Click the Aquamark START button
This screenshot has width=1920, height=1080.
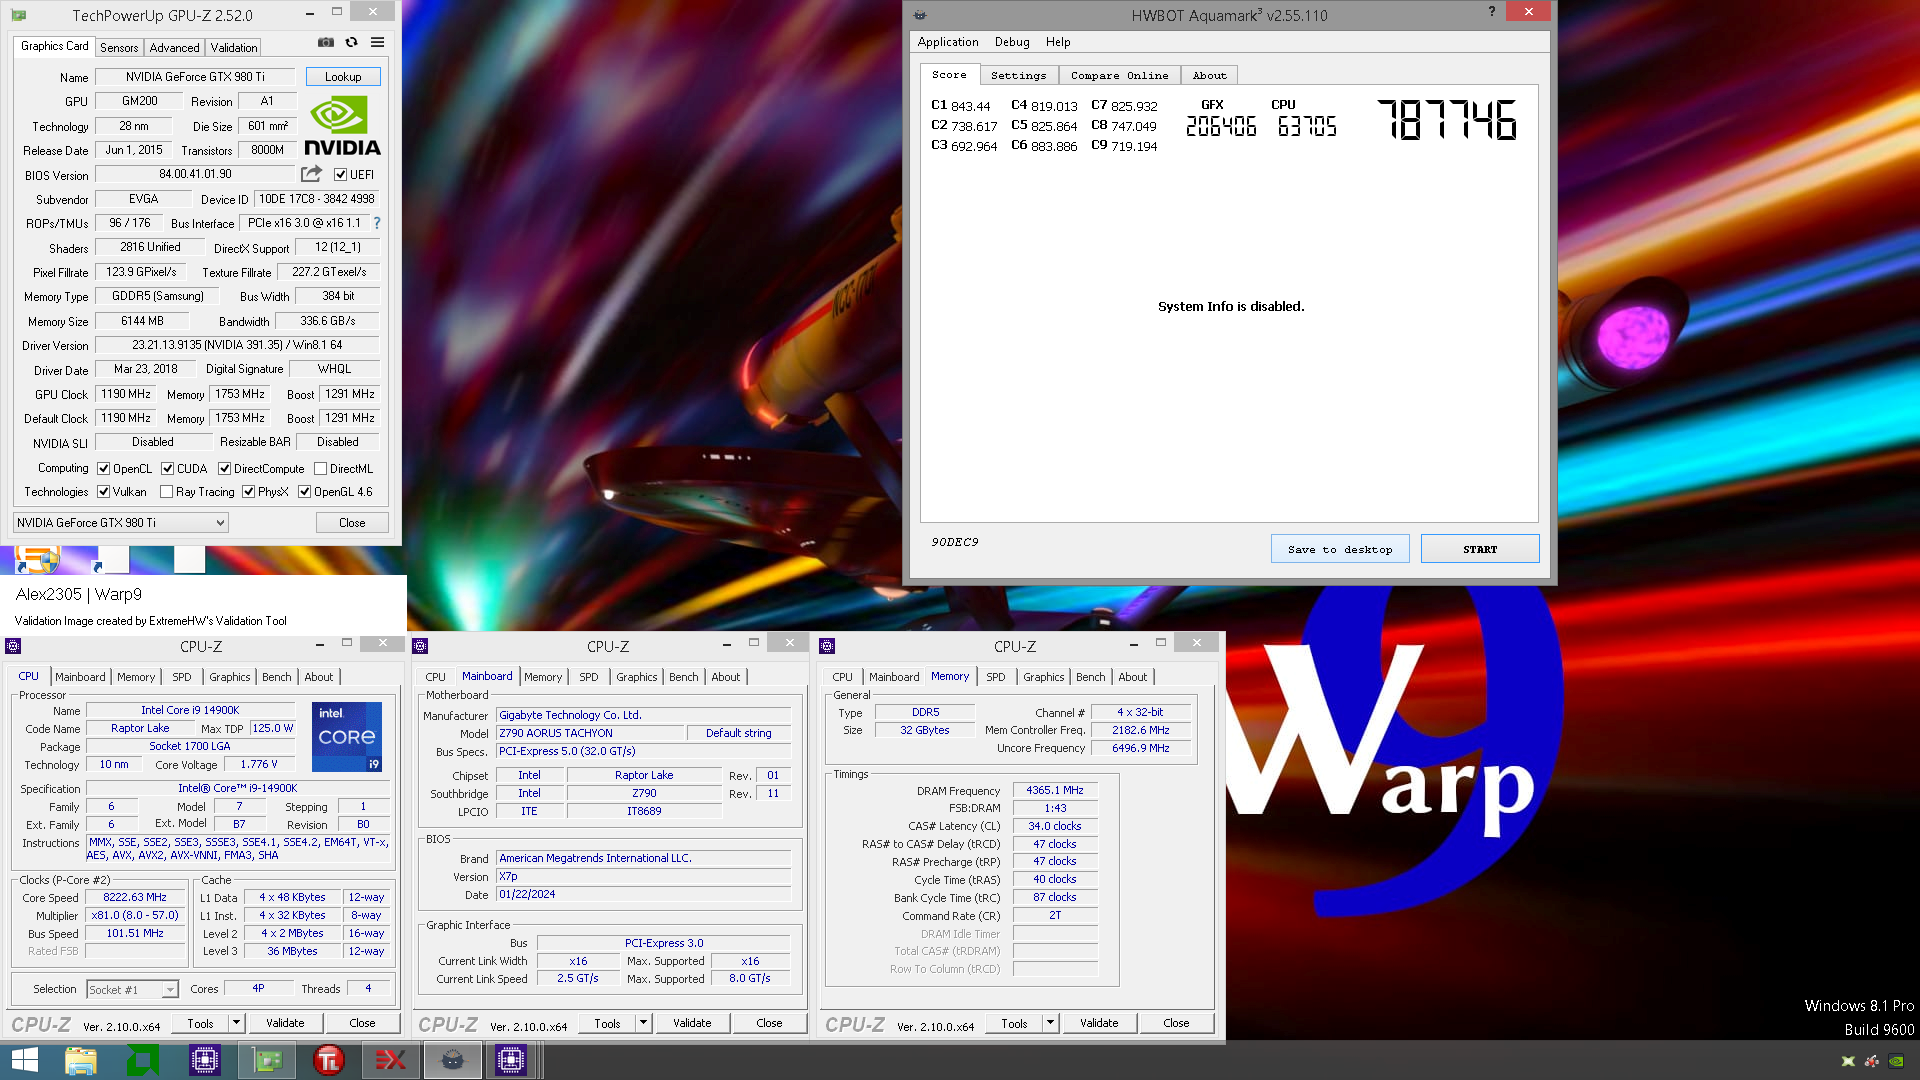[x=1480, y=549]
